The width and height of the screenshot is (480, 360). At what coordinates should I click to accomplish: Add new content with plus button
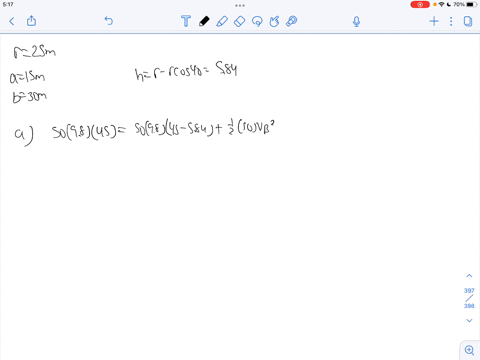pyautogui.click(x=434, y=22)
